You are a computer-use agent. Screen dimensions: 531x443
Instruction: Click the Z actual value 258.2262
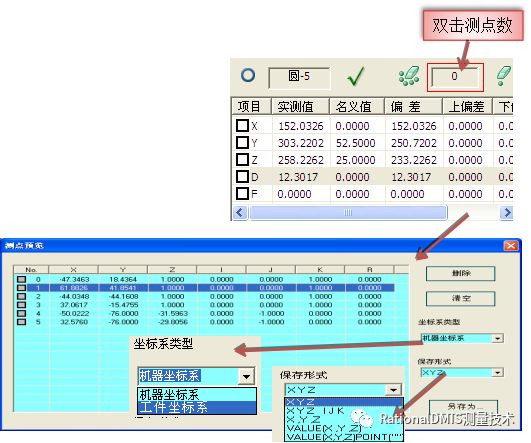(x=301, y=160)
